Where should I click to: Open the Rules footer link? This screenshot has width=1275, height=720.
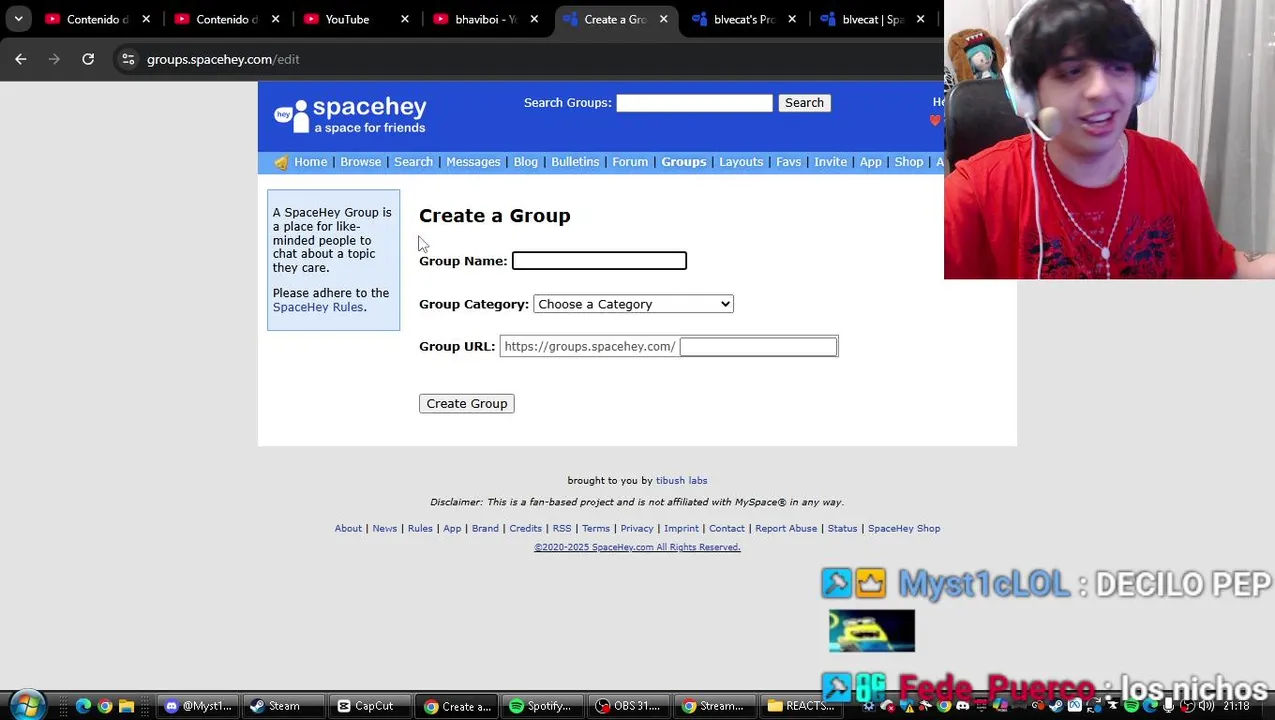point(420,529)
